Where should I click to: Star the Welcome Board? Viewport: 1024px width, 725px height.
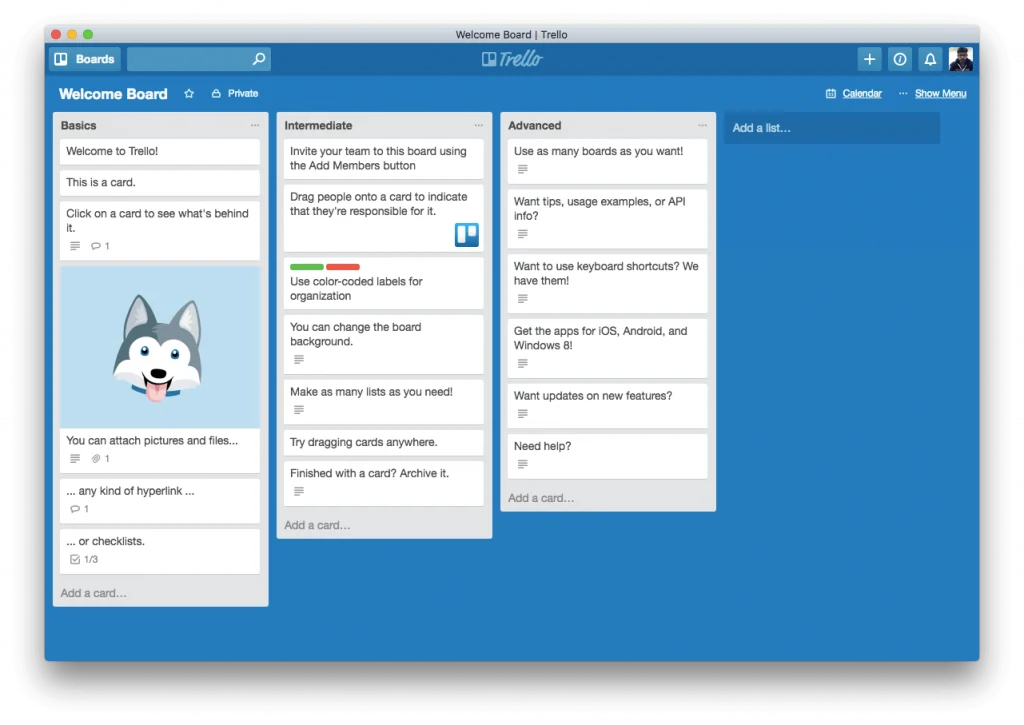pos(189,93)
